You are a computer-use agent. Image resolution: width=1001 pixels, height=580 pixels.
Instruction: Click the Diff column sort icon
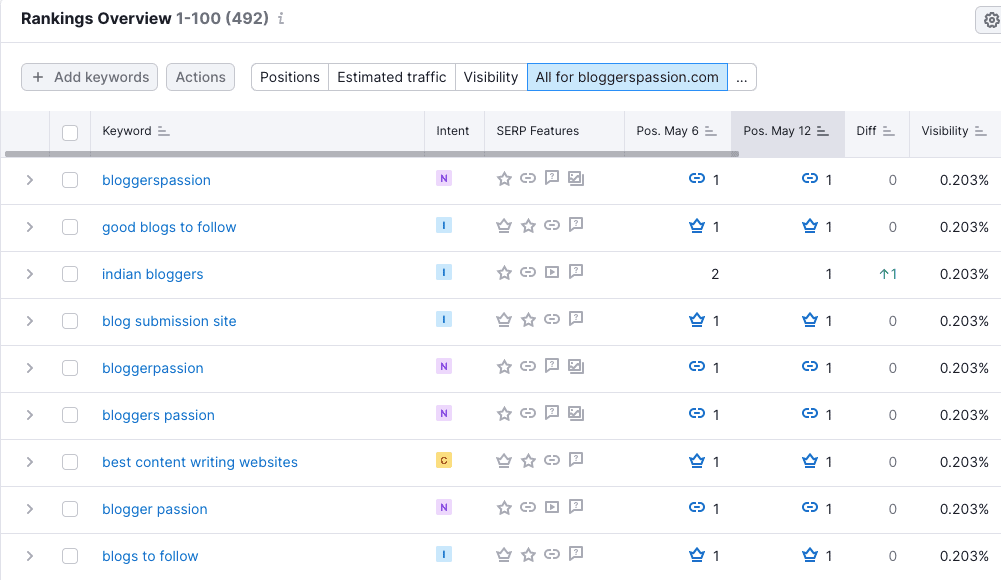point(889,131)
